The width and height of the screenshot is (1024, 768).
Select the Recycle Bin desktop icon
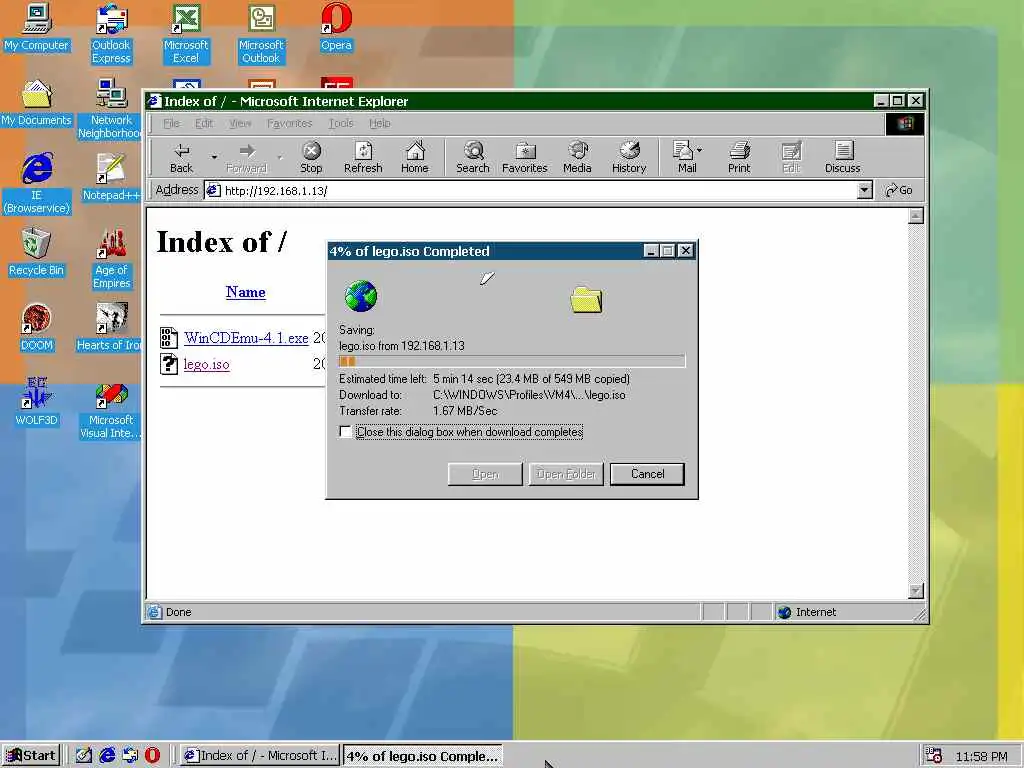click(37, 253)
